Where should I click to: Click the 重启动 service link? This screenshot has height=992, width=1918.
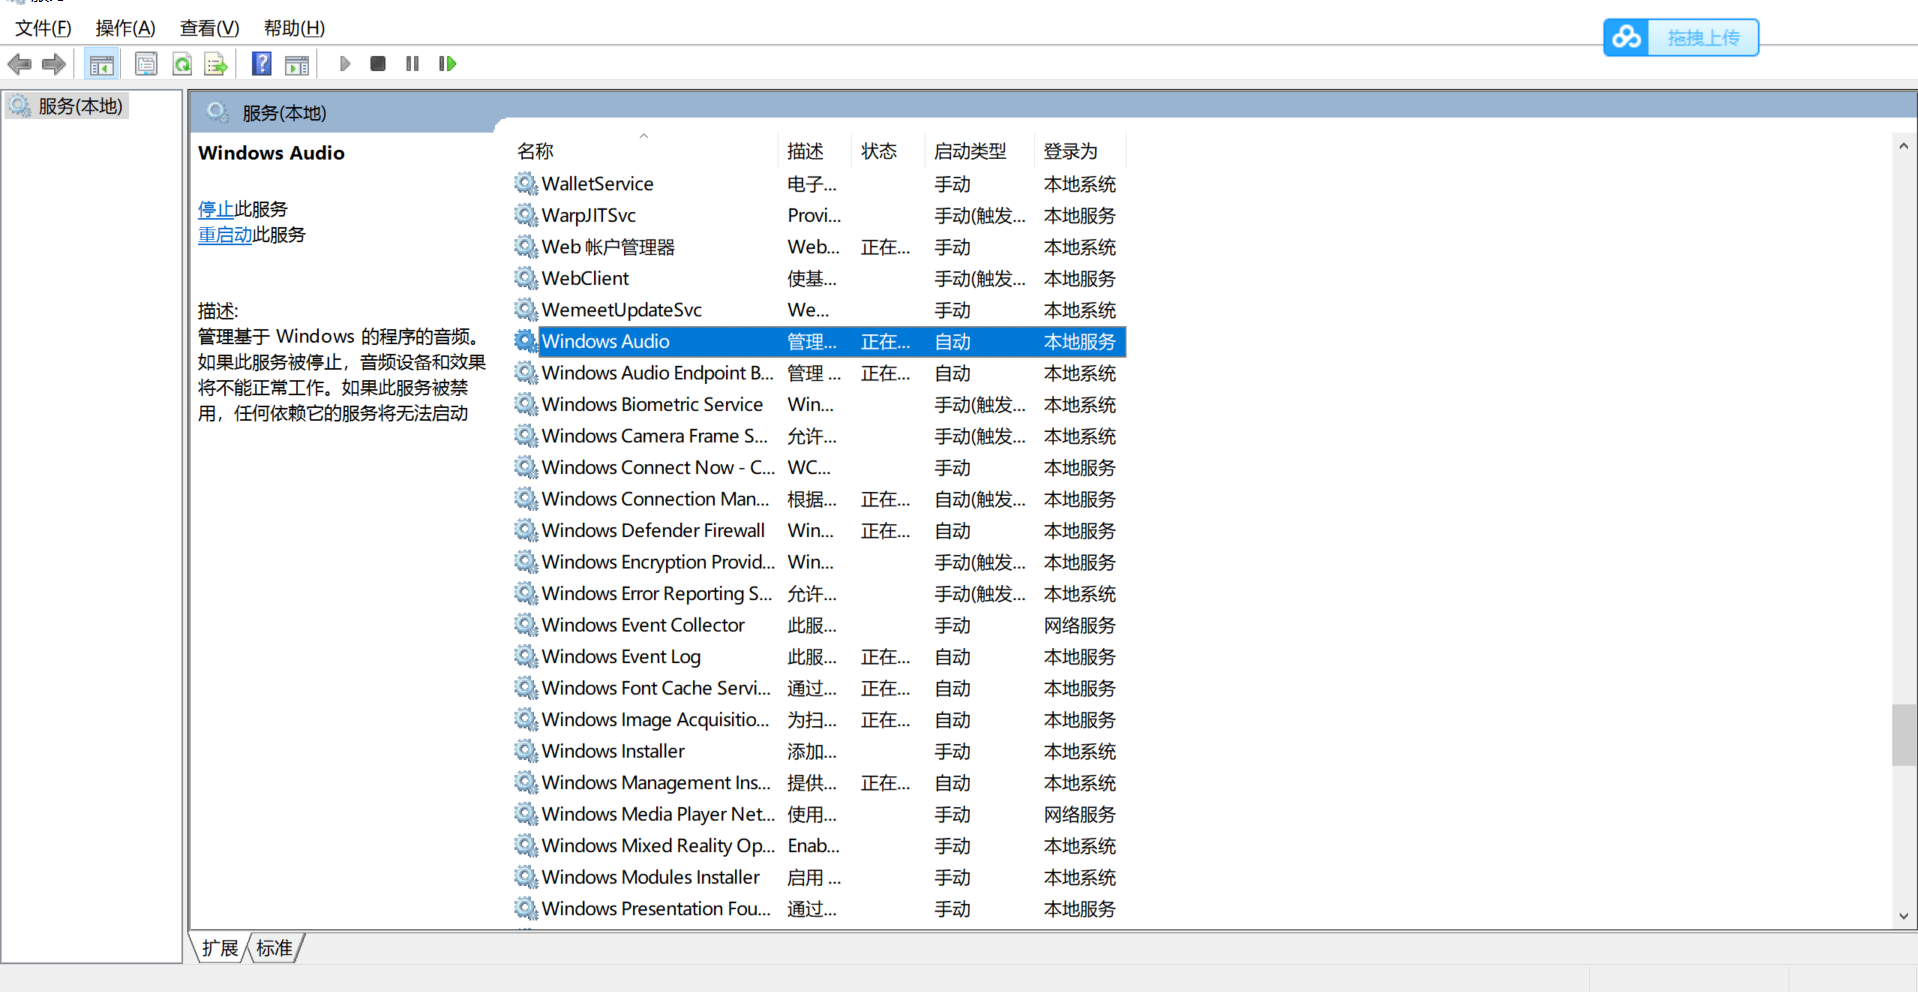click(225, 235)
